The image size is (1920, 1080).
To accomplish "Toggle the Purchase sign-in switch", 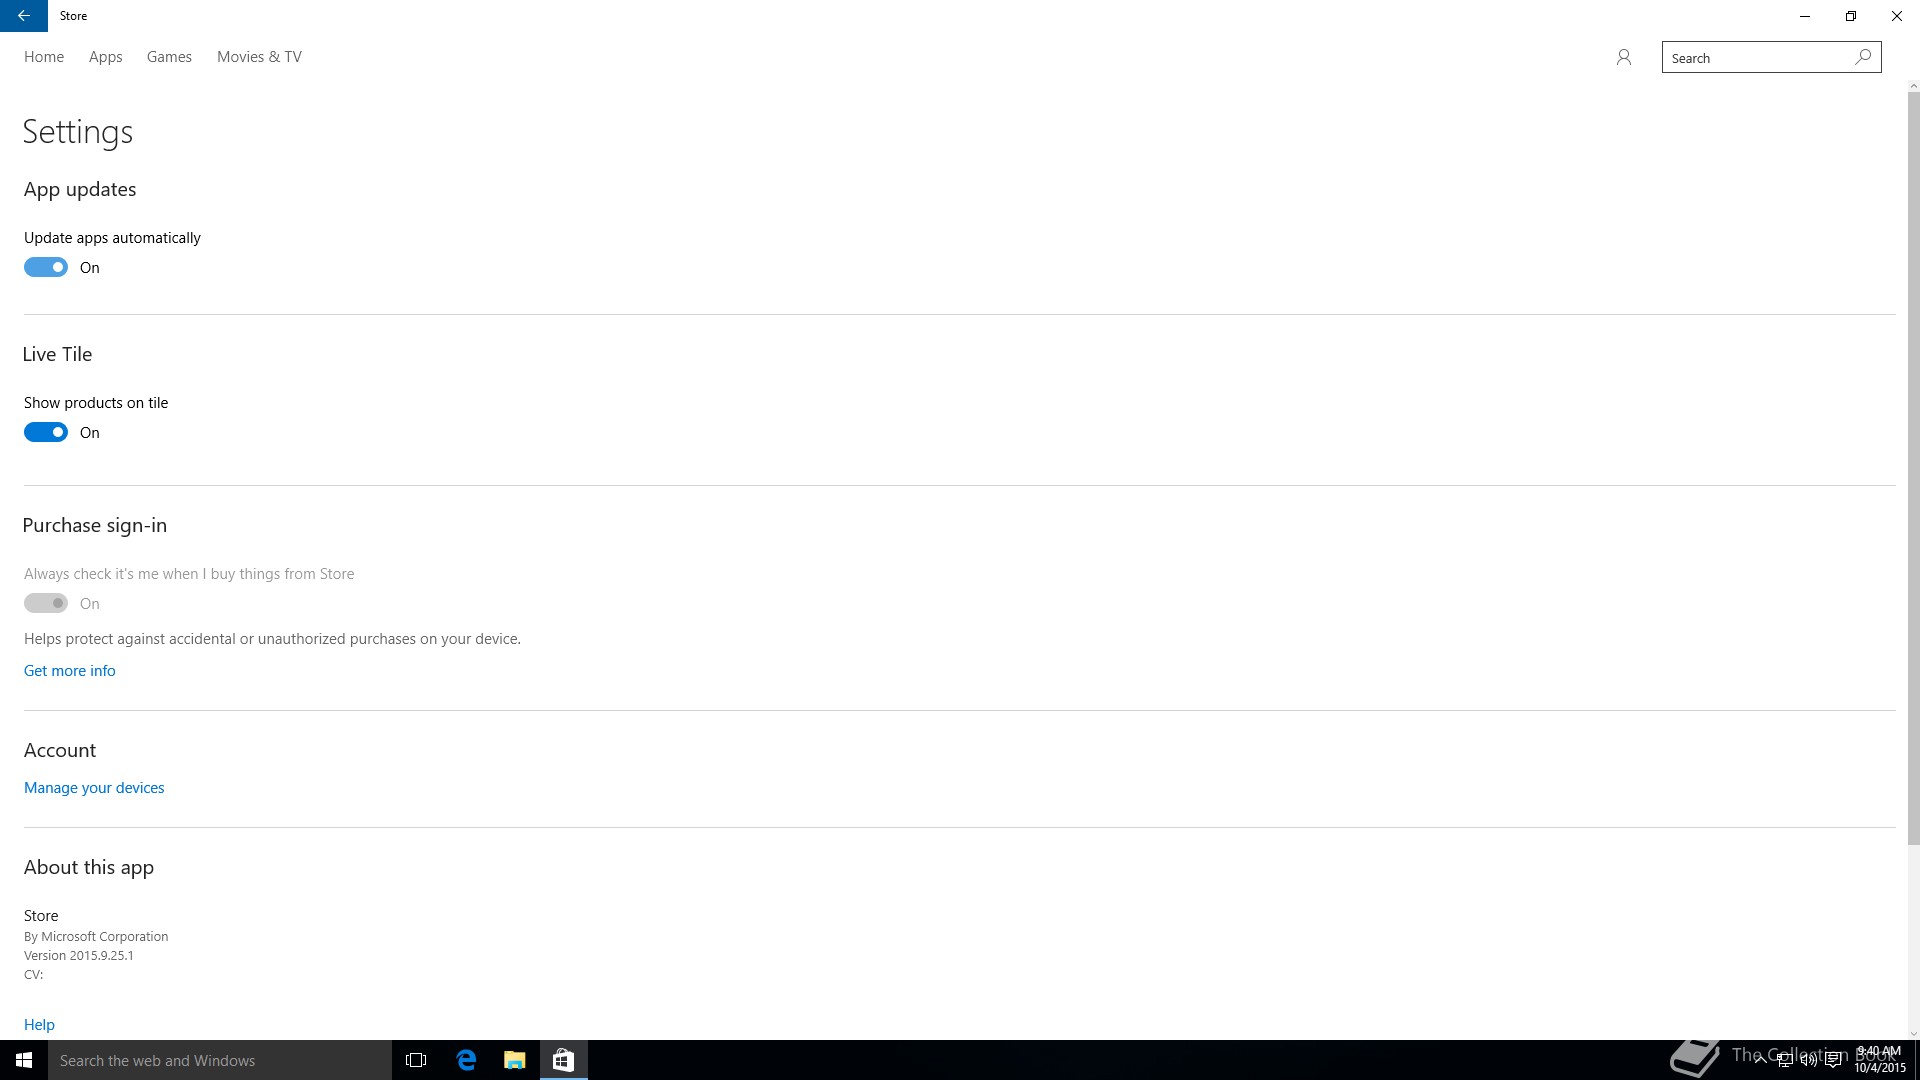I will [x=46, y=603].
